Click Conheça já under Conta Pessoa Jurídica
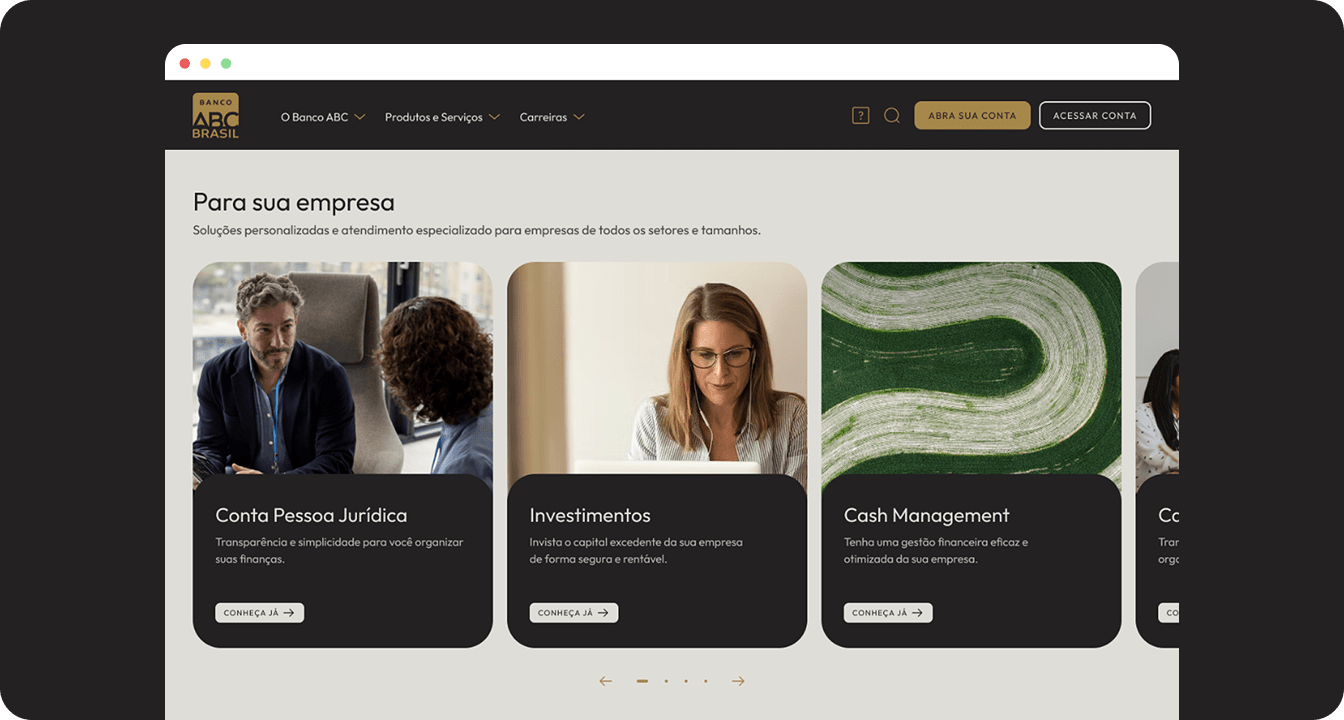The height and width of the screenshot is (720, 1344). pyautogui.click(x=259, y=613)
